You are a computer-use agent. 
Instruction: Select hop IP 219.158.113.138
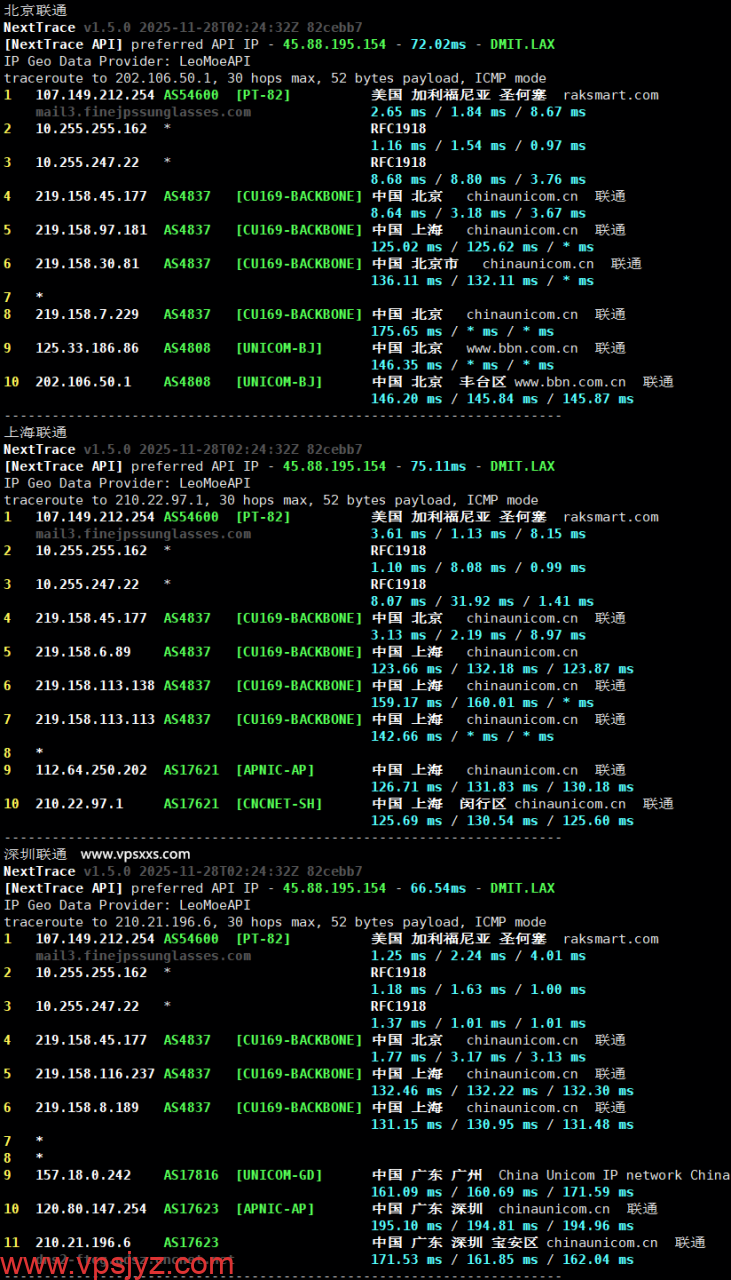(x=95, y=686)
